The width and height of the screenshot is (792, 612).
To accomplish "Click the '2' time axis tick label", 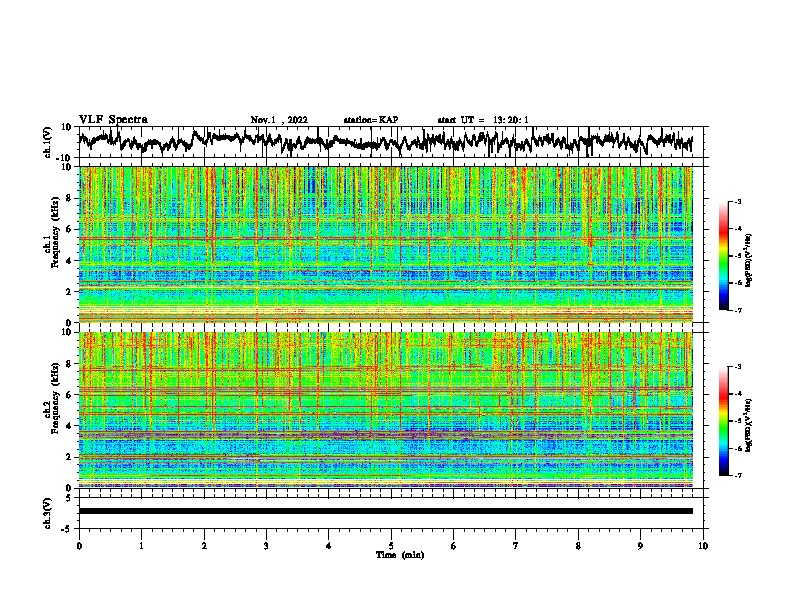I will (x=204, y=546).
